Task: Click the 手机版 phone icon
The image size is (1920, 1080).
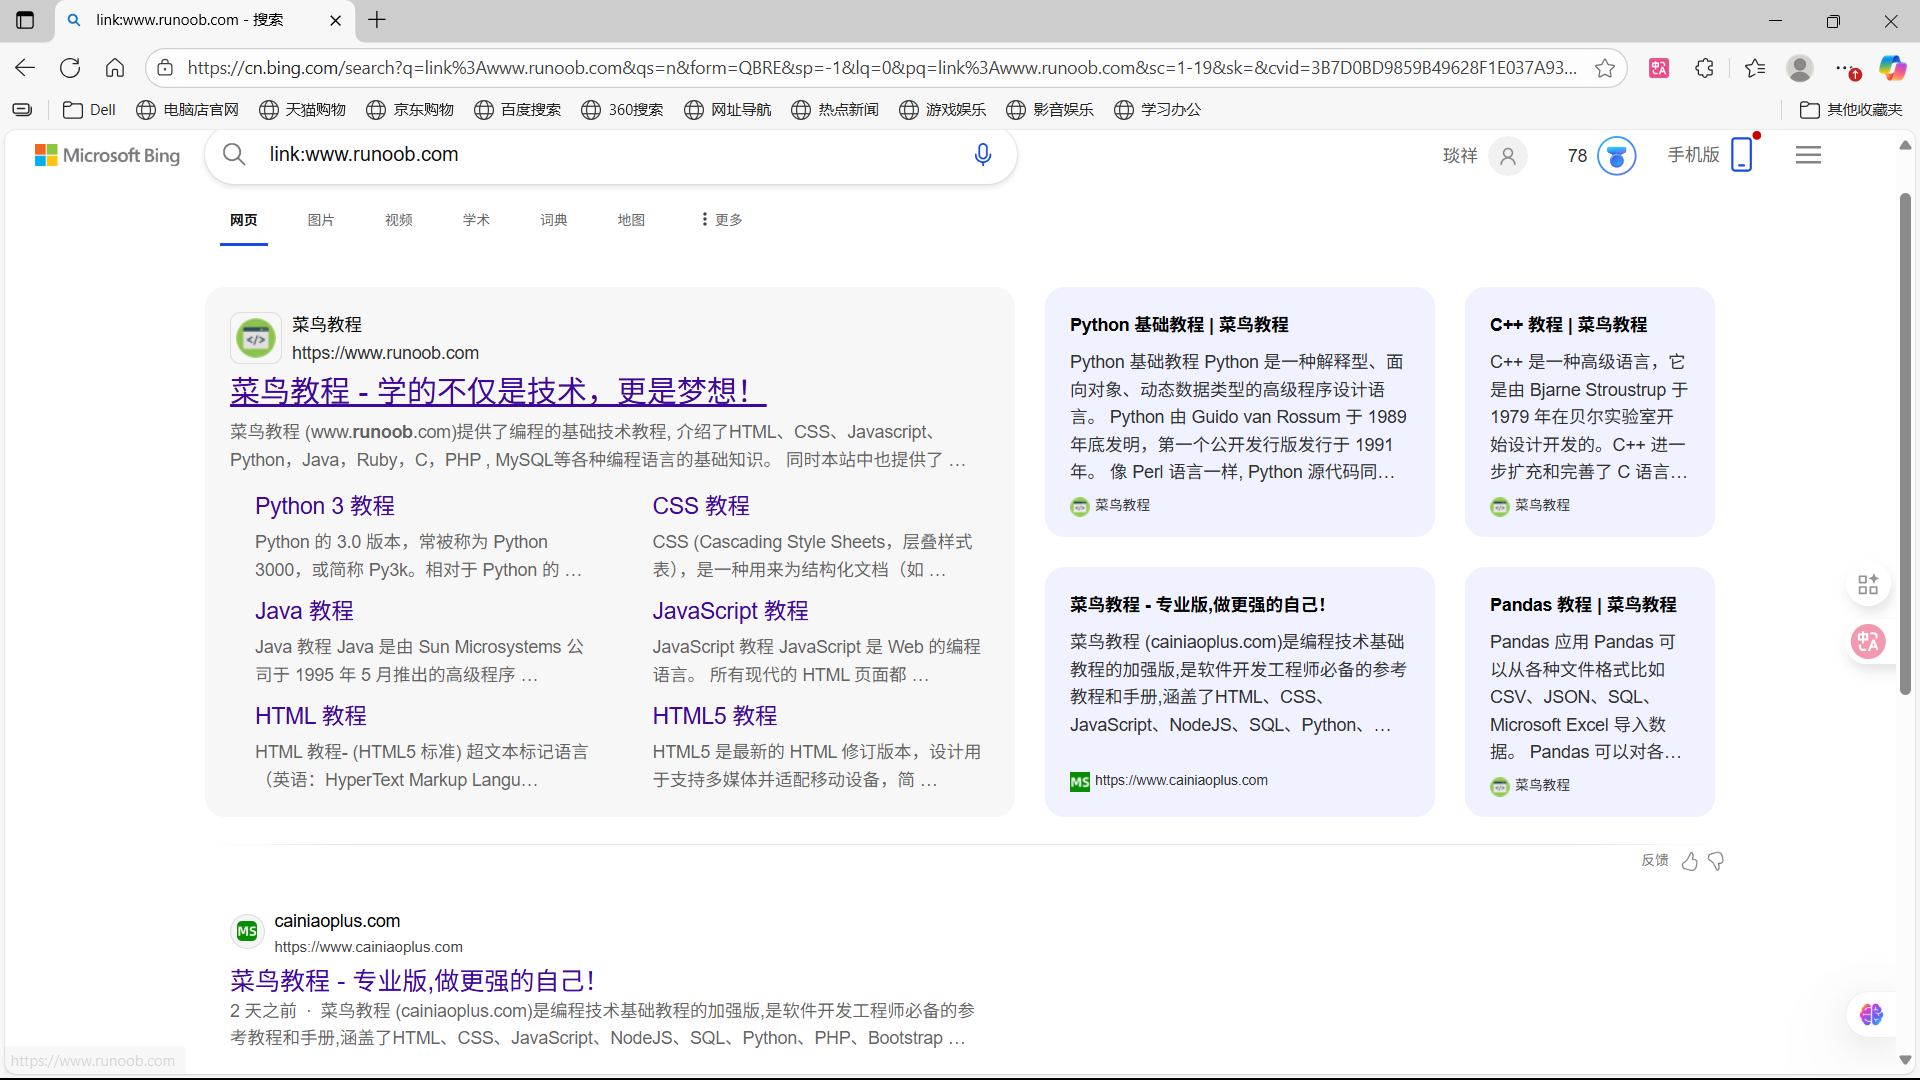Action: tap(1743, 154)
